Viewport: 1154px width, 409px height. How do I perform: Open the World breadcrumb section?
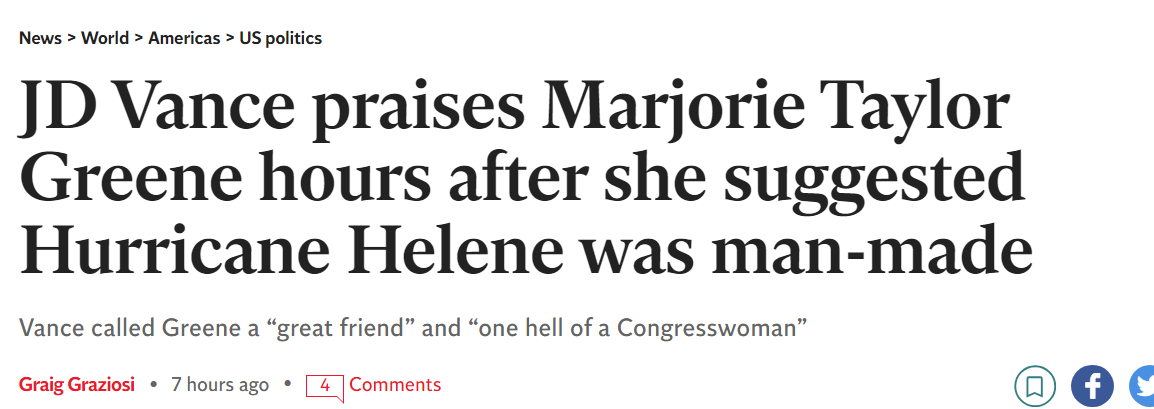point(105,38)
